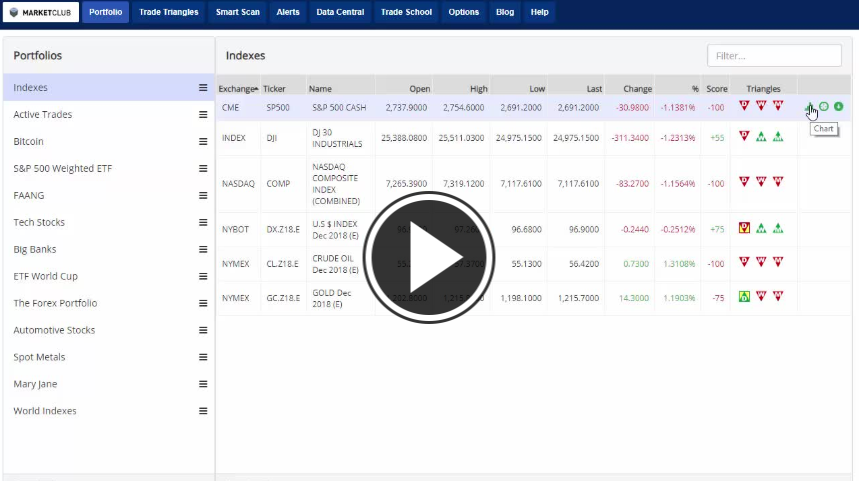This screenshot has width=859, height=481.
Task: Go to Trade Triangles
Action: pos(169,12)
